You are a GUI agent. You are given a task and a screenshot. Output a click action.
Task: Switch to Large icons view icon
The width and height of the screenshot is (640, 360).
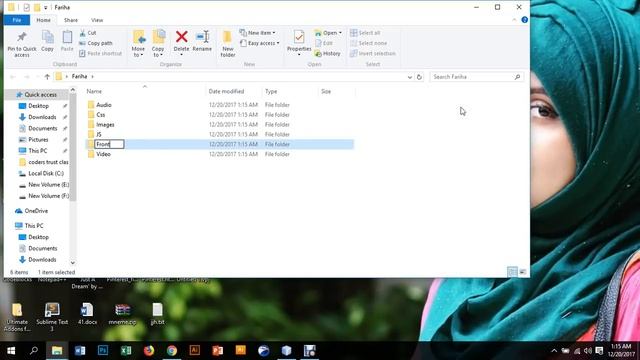tap(522, 272)
